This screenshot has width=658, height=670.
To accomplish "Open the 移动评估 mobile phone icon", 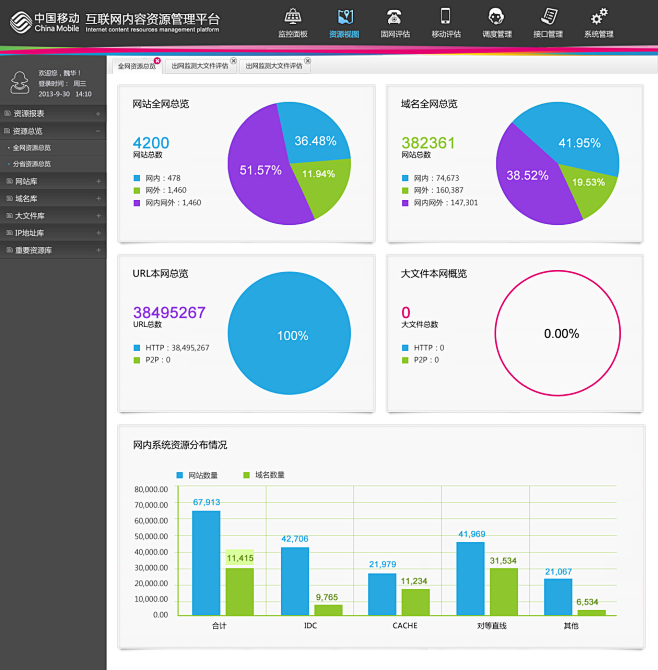I will point(445,16).
